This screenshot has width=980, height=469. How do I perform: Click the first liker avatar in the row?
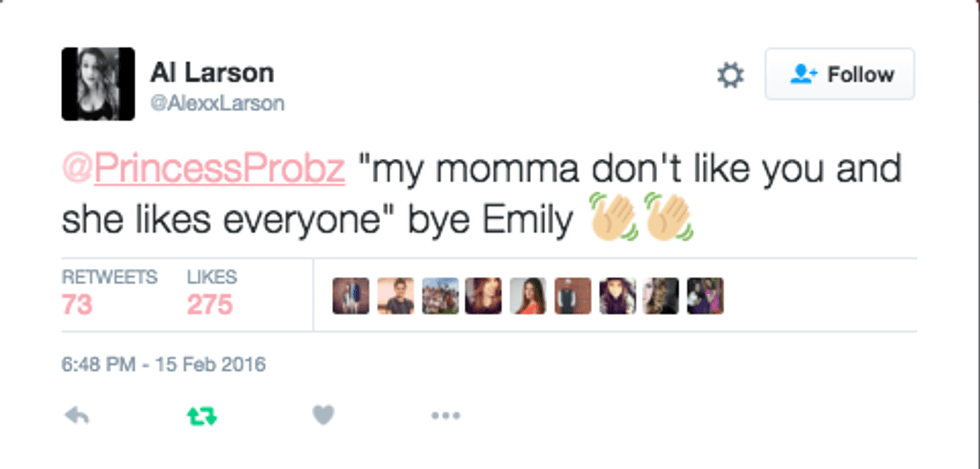(x=351, y=296)
